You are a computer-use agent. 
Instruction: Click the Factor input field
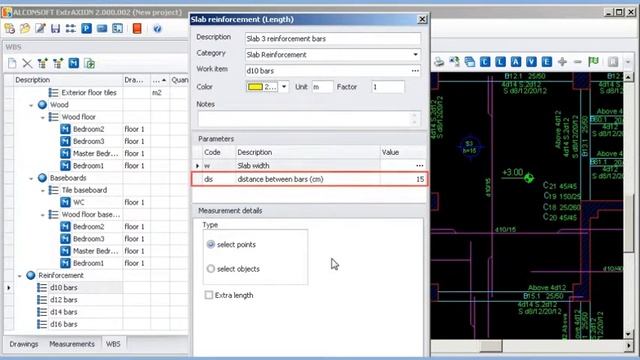click(x=388, y=87)
